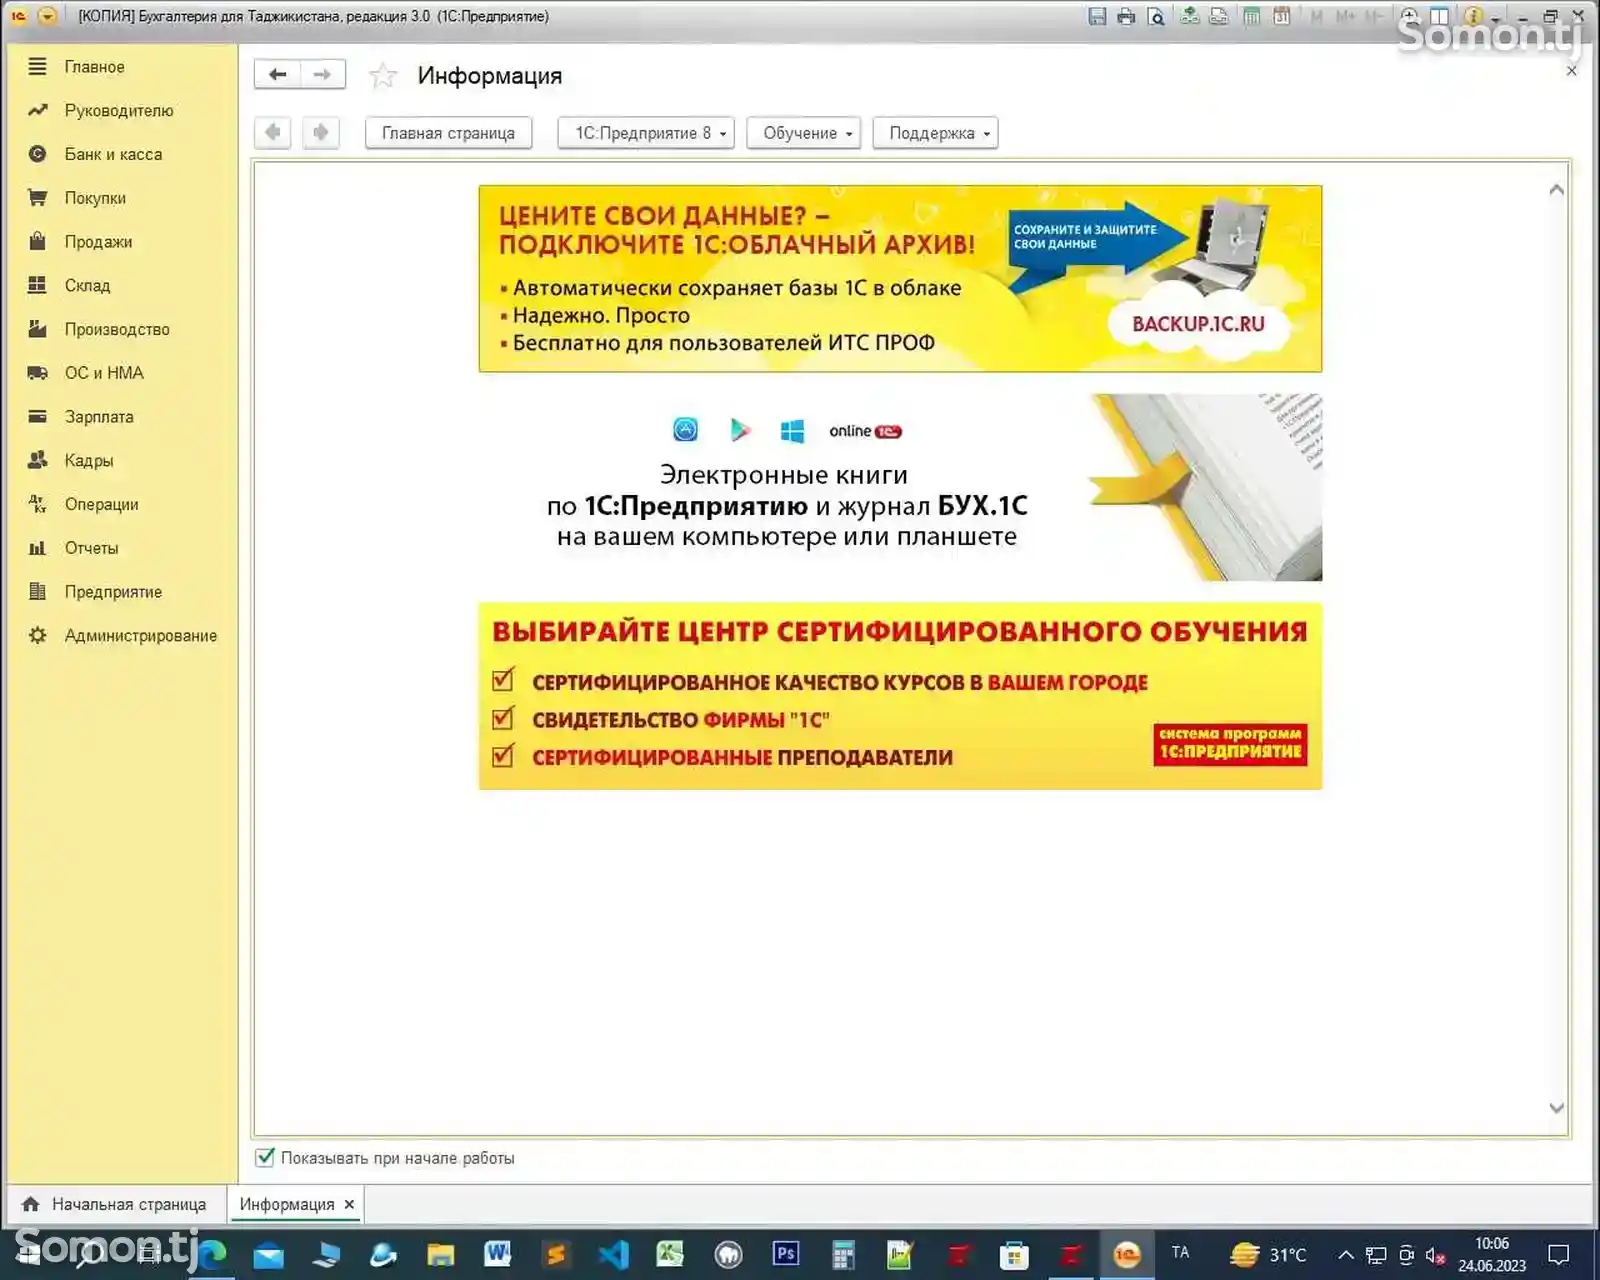Open Print Preview from title toolbar

coord(1156,16)
